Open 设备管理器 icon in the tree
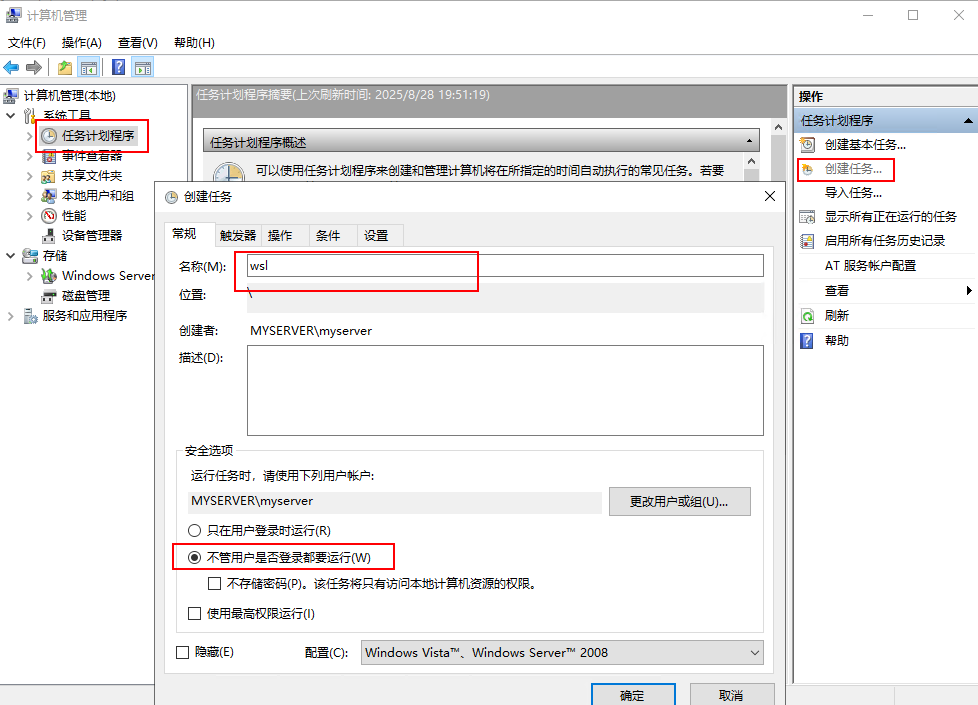The width and height of the screenshot is (978, 705). tap(49, 236)
